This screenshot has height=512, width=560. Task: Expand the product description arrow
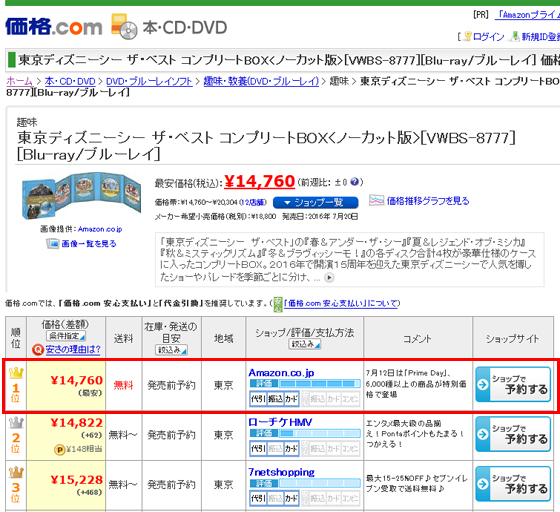(x=329, y=277)
